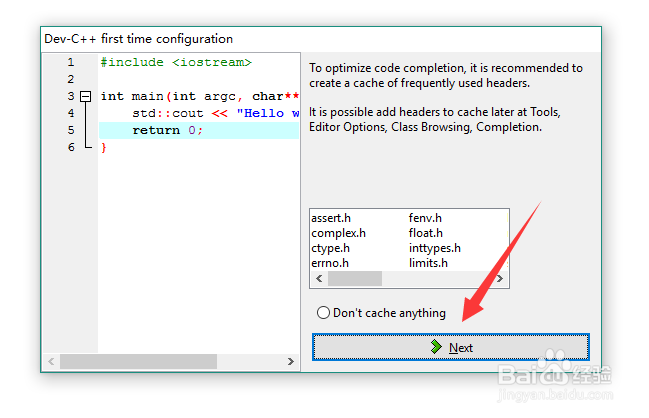Select assert.h in the header list

(x=331, y=218)
